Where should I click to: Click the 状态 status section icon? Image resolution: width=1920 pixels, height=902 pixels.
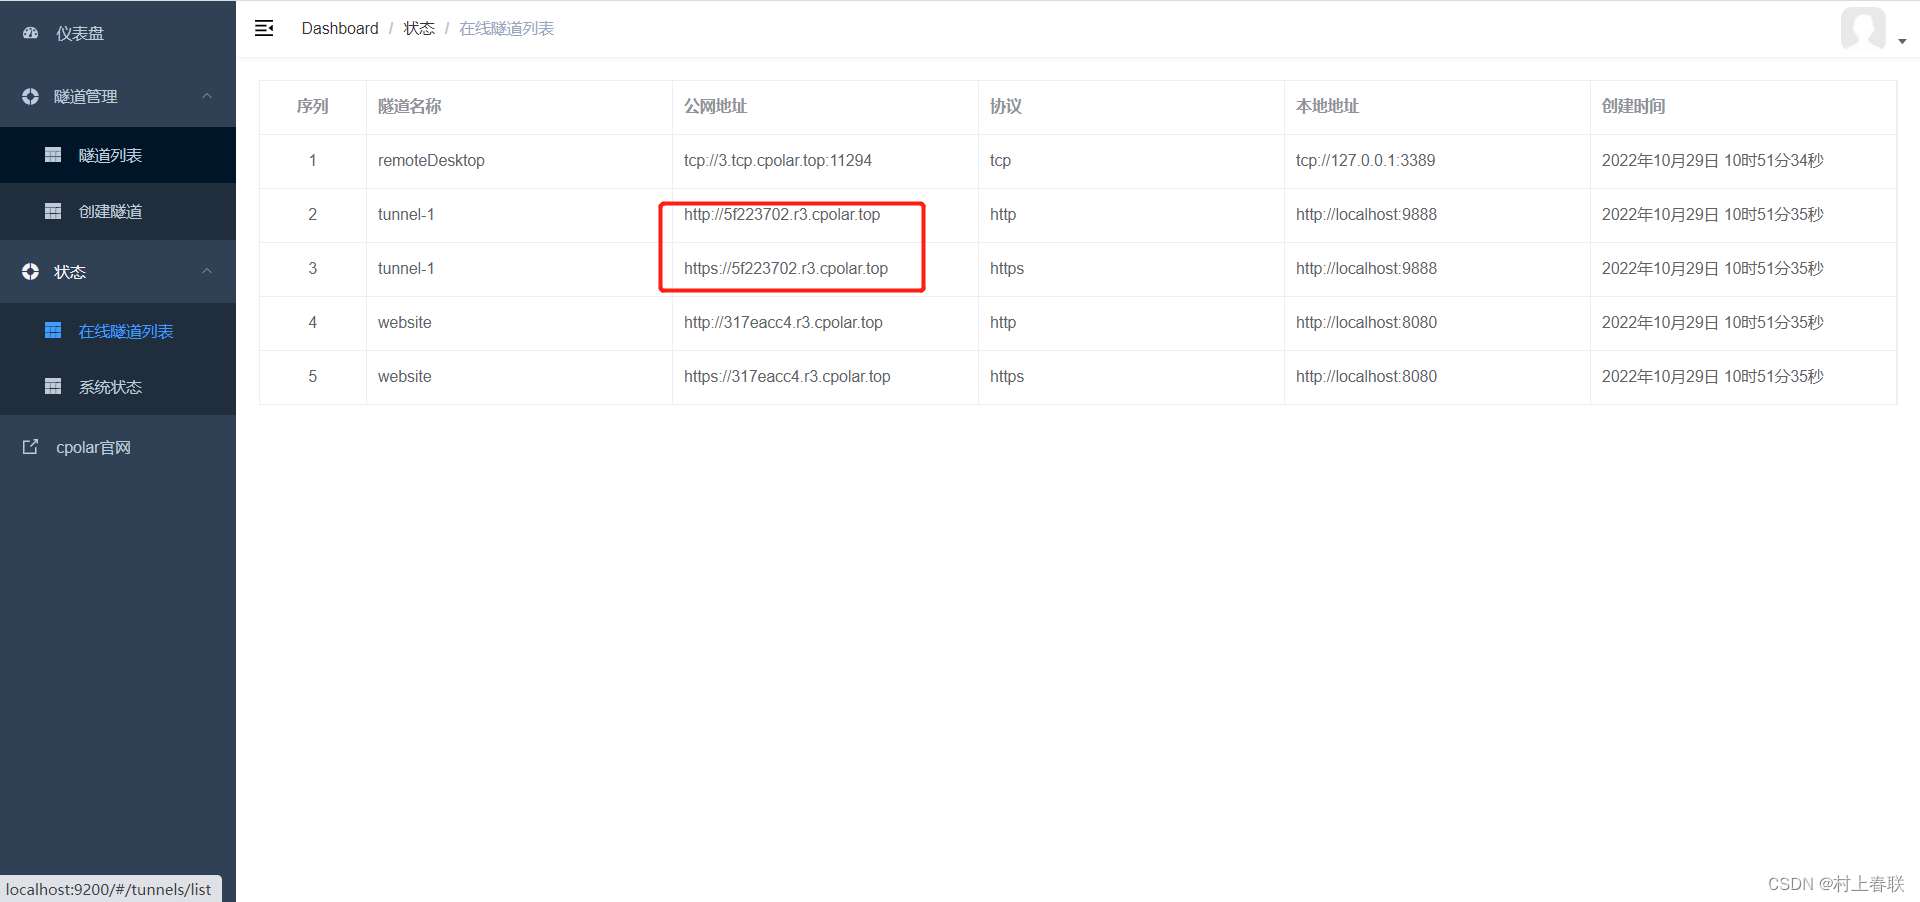coord(29,271)
